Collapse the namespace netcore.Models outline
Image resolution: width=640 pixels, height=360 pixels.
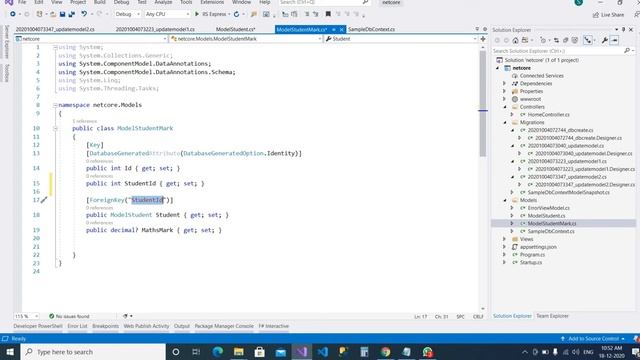coord(55,105)
